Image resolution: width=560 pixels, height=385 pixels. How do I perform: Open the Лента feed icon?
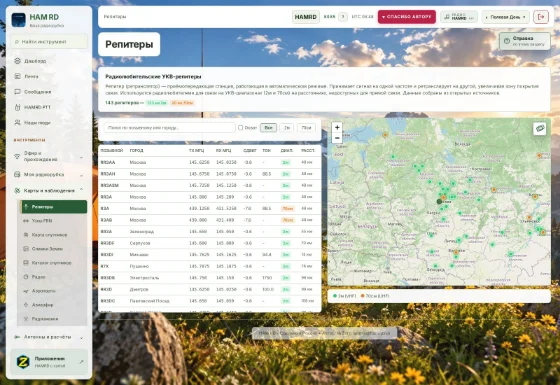[x=17, y=76]
